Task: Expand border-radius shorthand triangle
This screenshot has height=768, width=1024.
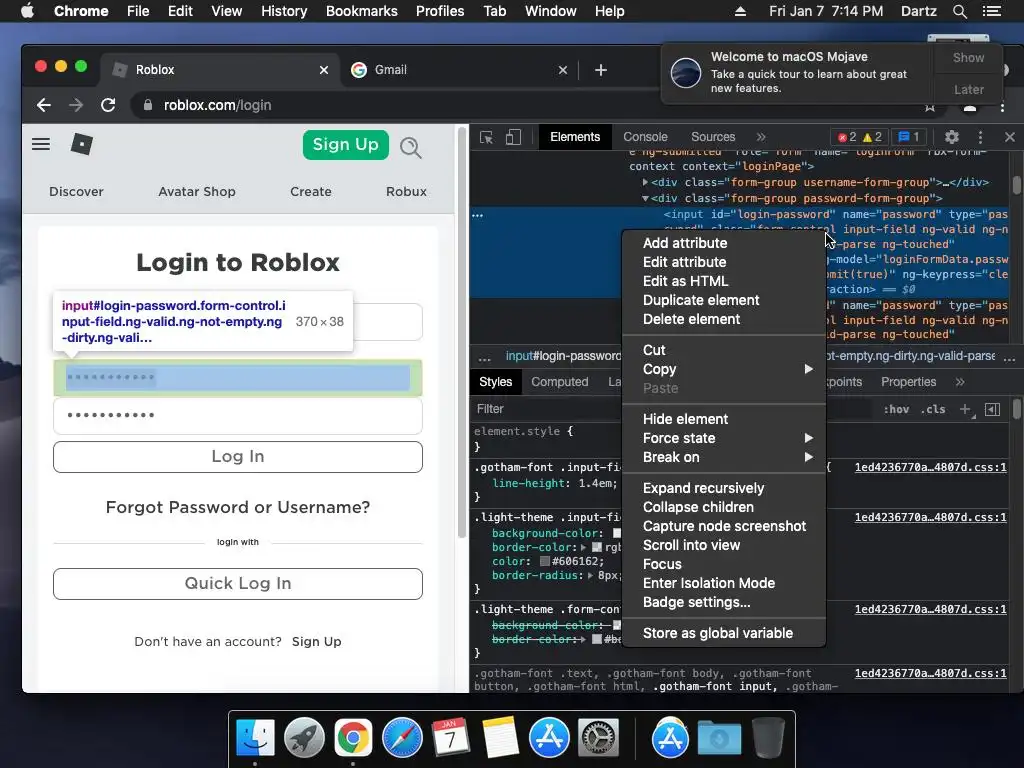Action: pyautogui.click(x=590, y=575)
